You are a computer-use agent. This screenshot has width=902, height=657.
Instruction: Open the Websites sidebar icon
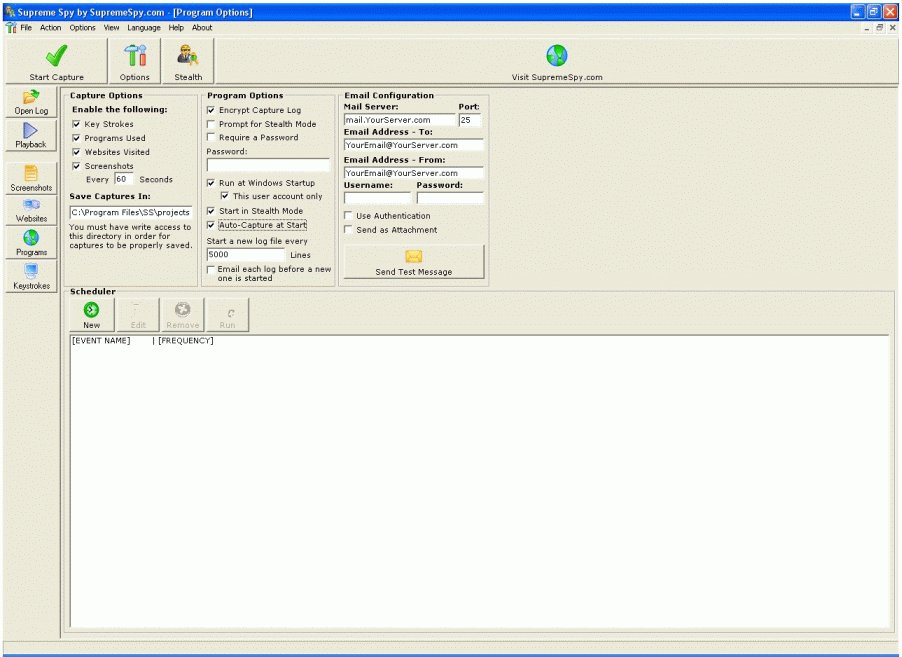point(31,207)
